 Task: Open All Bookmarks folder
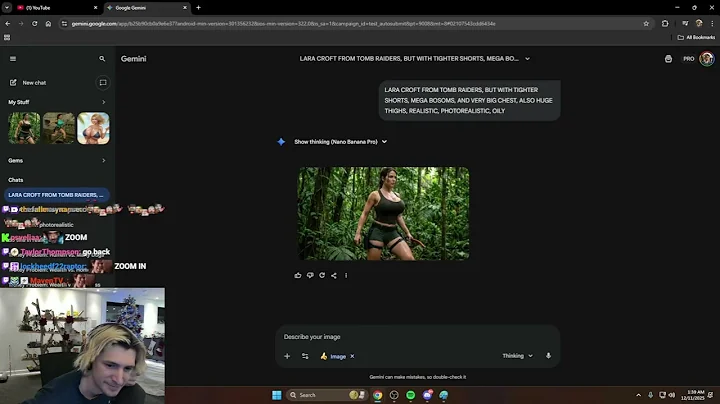[696, 38]
